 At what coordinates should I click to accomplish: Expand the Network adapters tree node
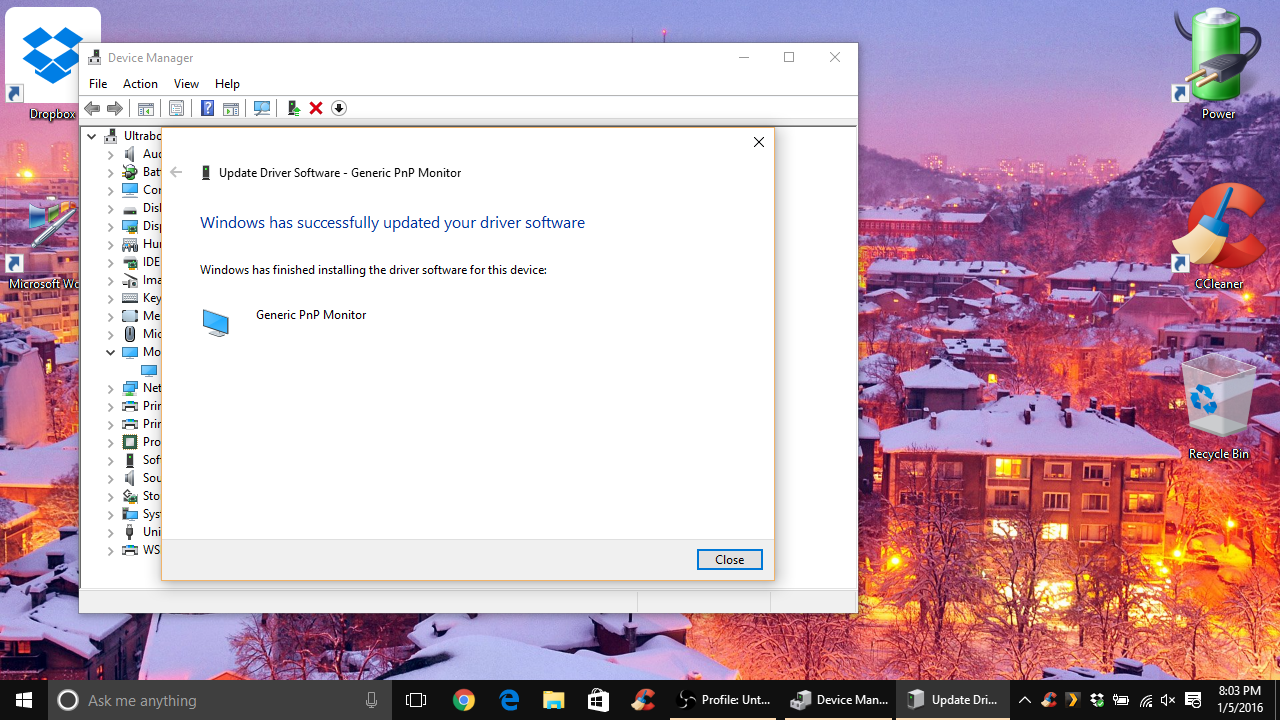click(x=111, y=388)
